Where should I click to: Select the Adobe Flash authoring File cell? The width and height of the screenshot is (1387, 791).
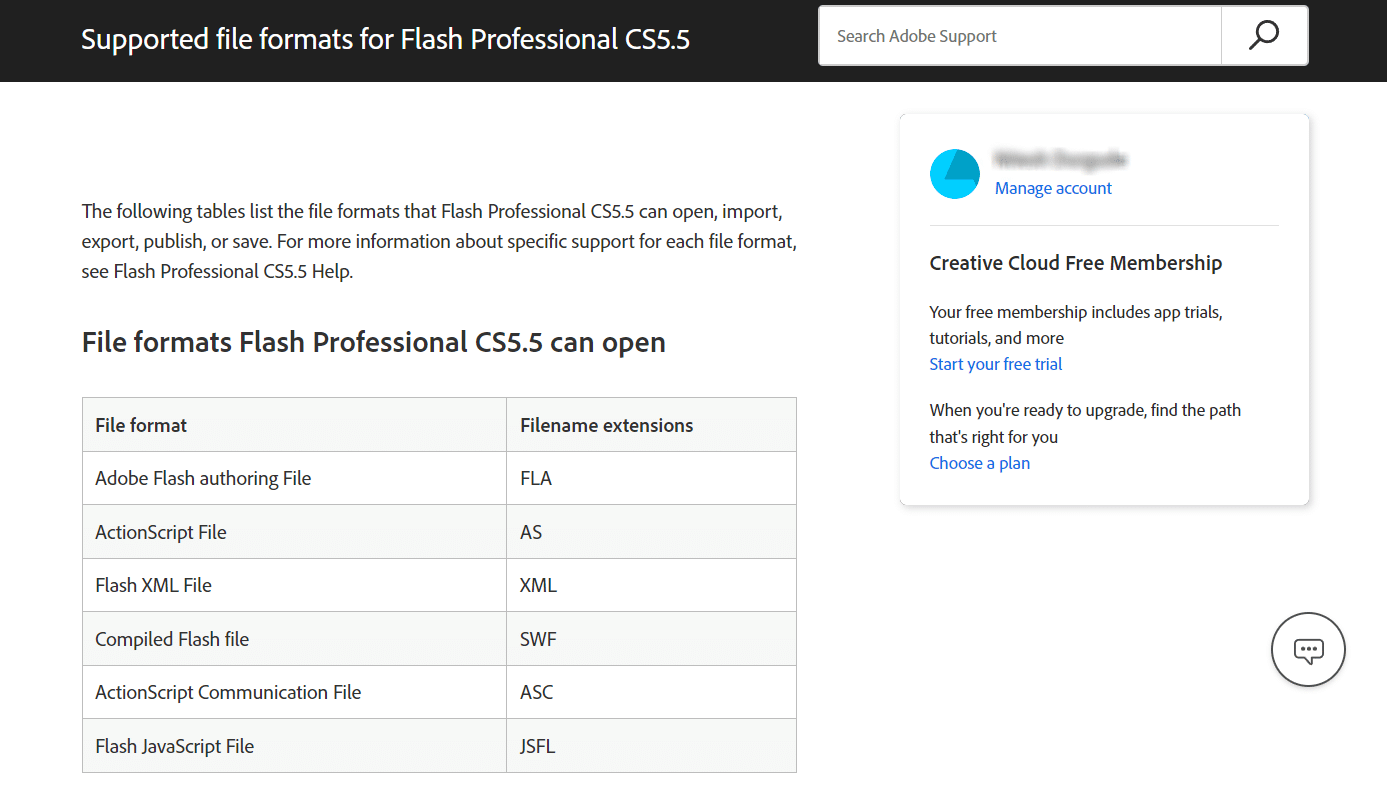click(294, 478)
